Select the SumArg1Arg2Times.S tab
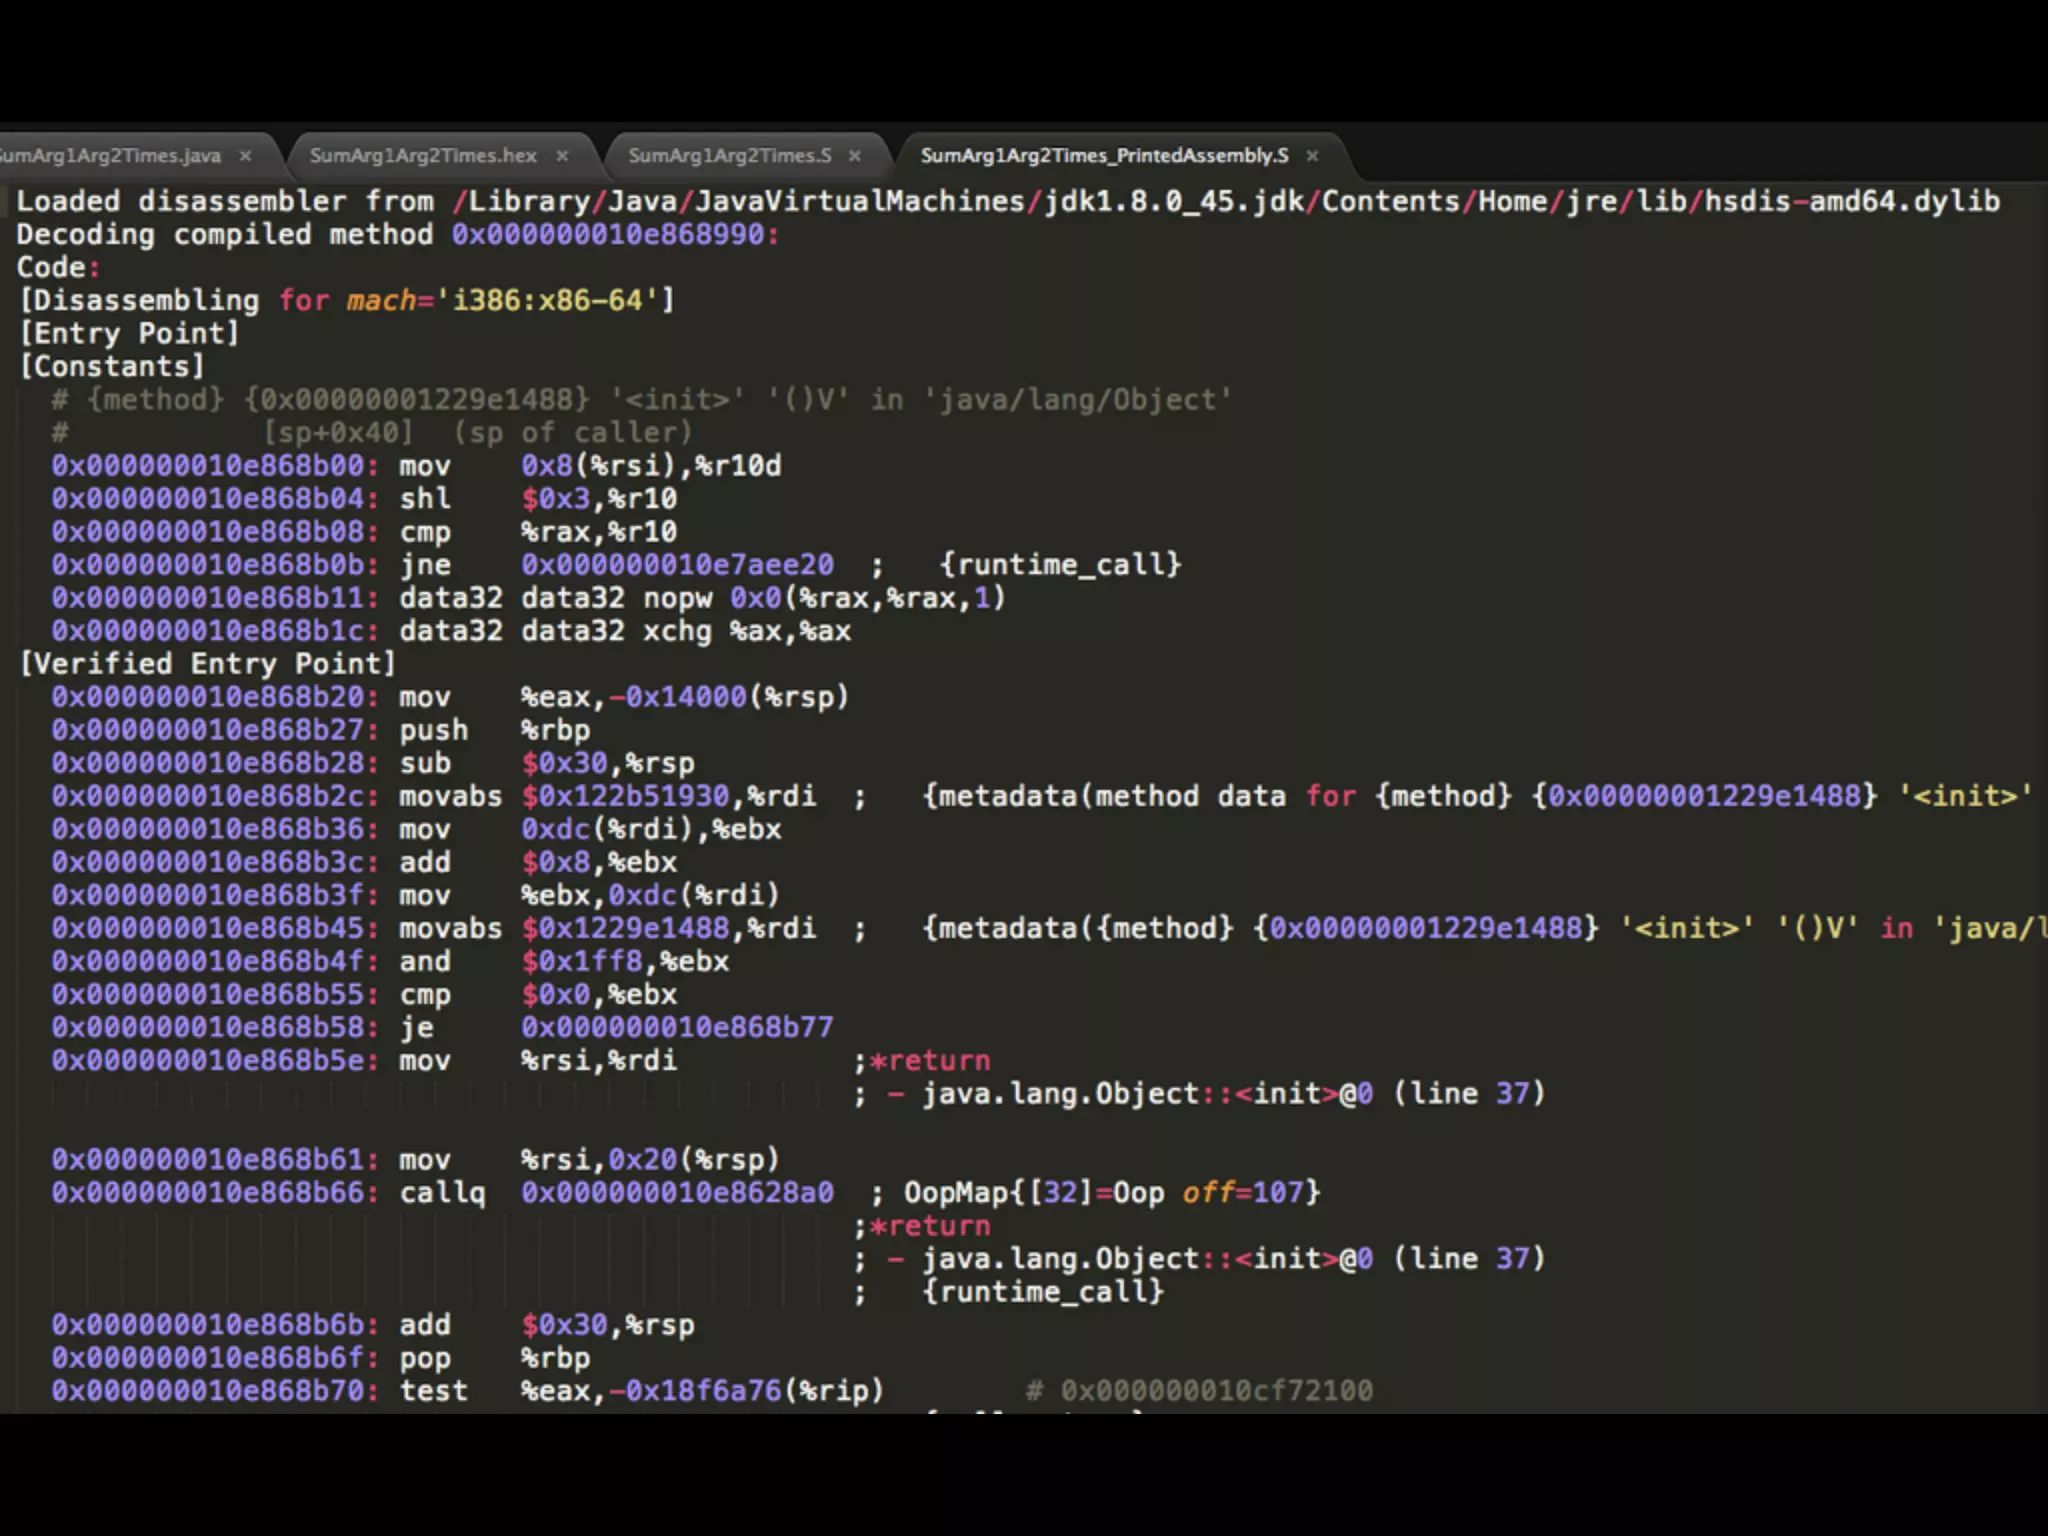2048x1536 pixels. click(x=729, y=156)
